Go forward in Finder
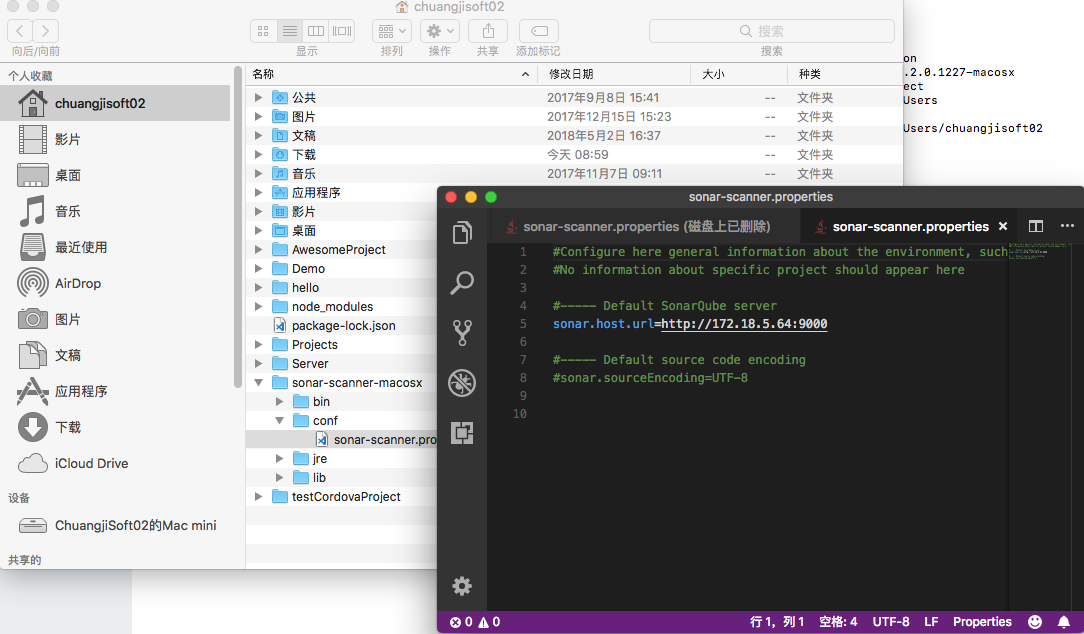Viewport: 1084px width, 634px height. tap(46, 31)
